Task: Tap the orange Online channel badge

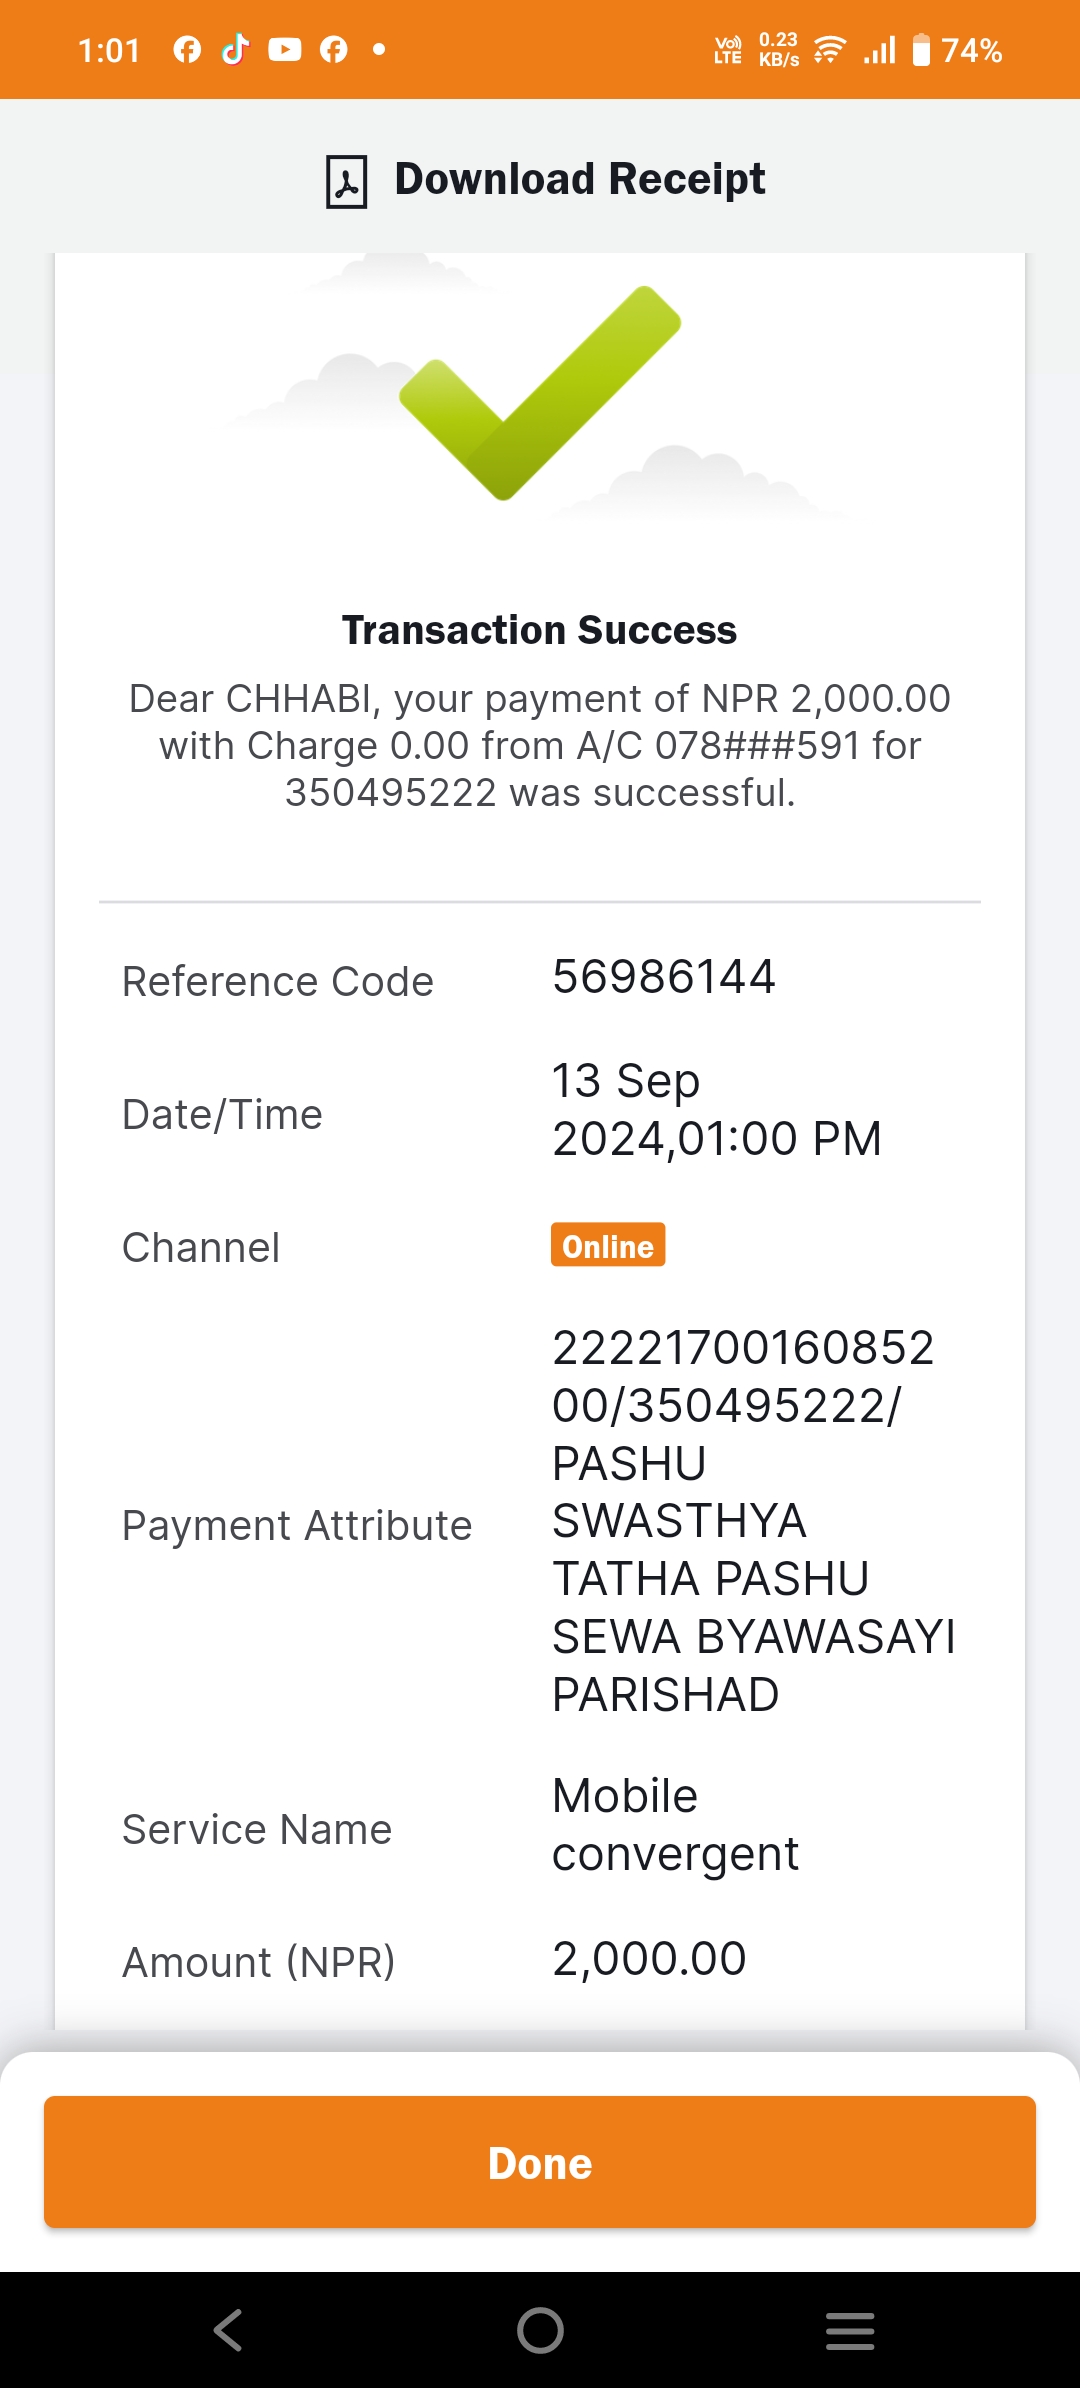Action: point(608,1245)
